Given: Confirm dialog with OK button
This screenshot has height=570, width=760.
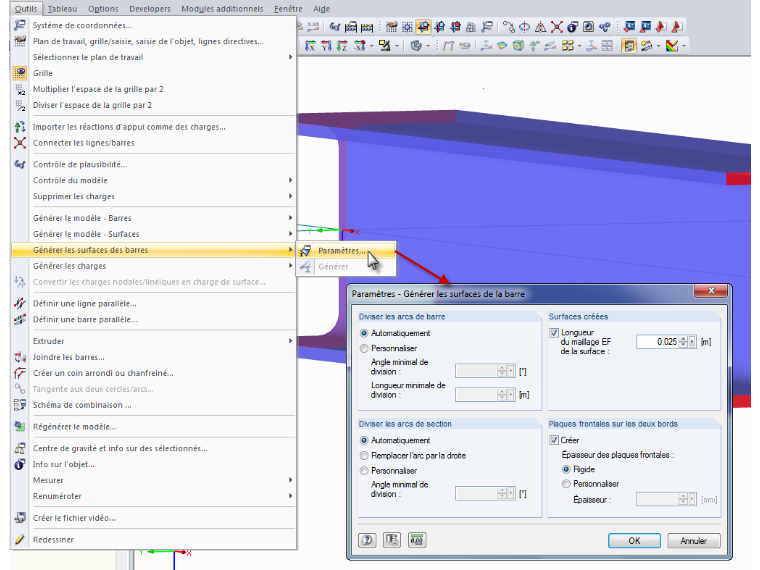Looking at the screenshot, I should coord(634,540).
